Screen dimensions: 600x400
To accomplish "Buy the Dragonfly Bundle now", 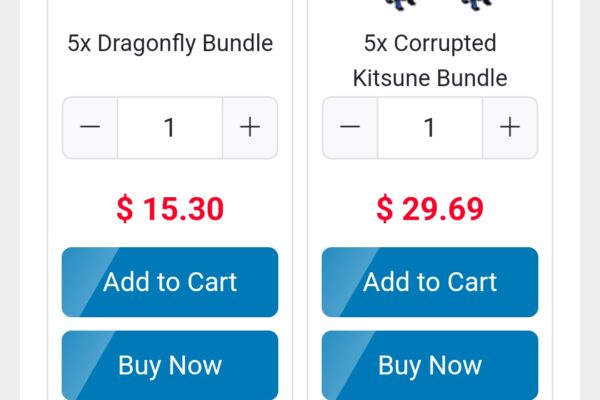I will click(170, 365).
